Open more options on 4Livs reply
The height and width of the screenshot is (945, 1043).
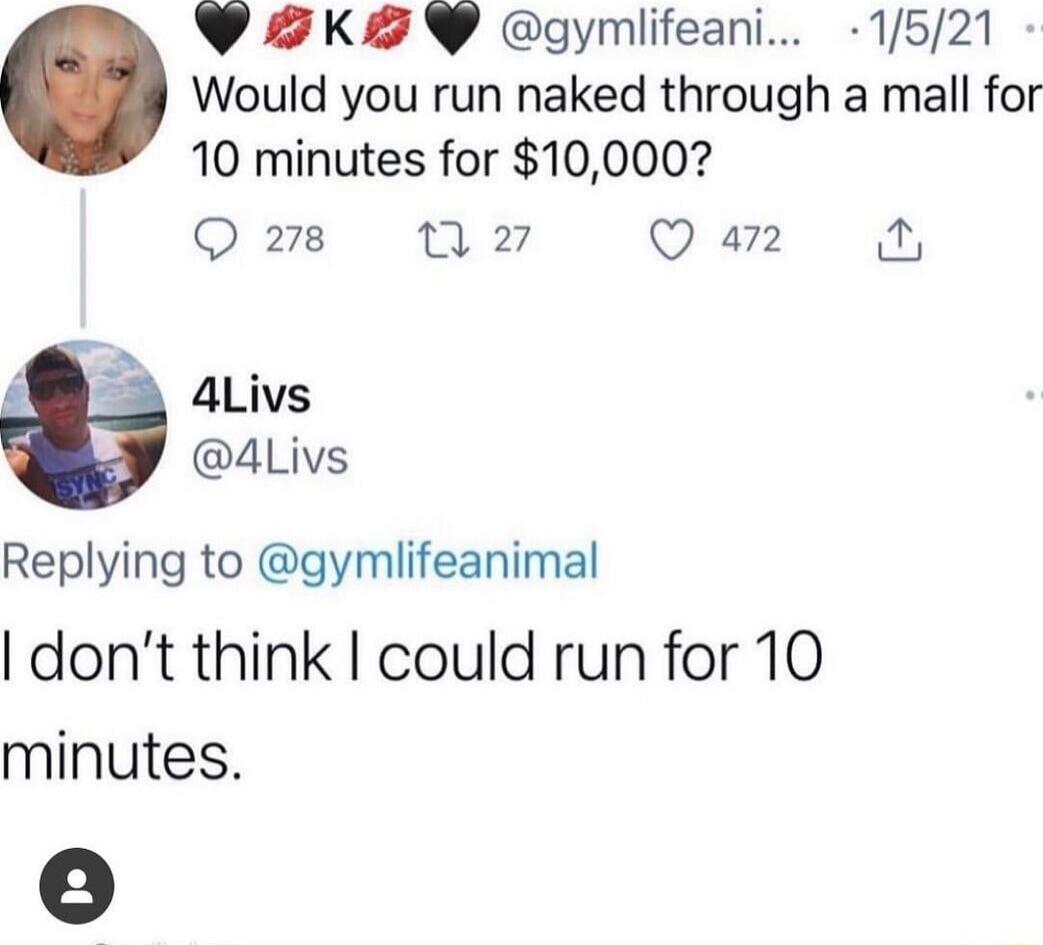tap(1034, 396)
